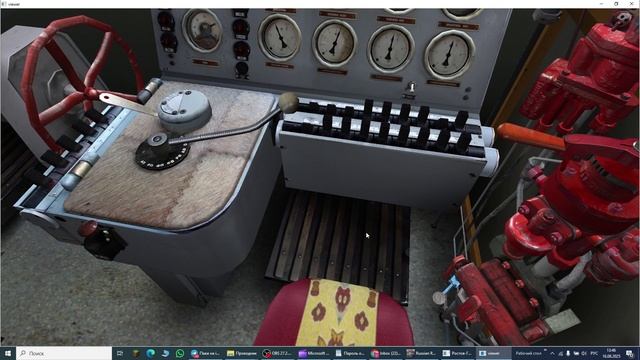Viewport: 640px width, 360px height.
Task: Switch to the OBS 27.2 taskbar window
Action: pyautogui.click(x=278, y=353)
